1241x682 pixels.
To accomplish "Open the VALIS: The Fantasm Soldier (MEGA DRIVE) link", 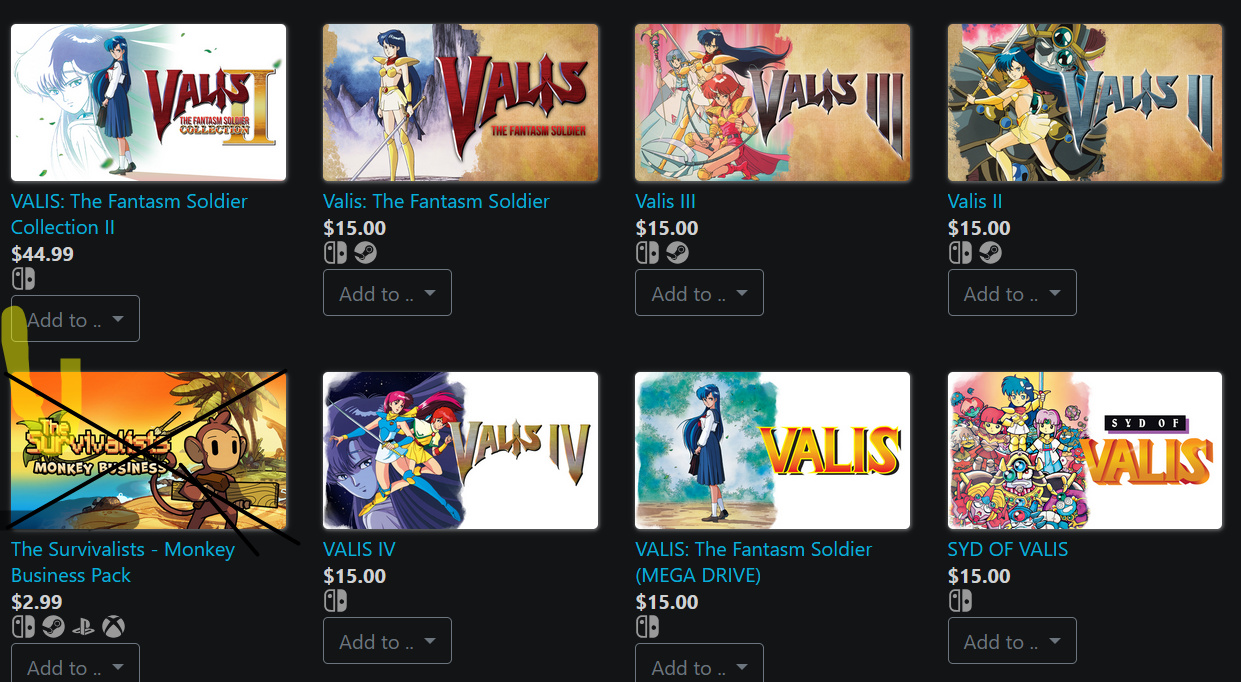I will point(753,562).
